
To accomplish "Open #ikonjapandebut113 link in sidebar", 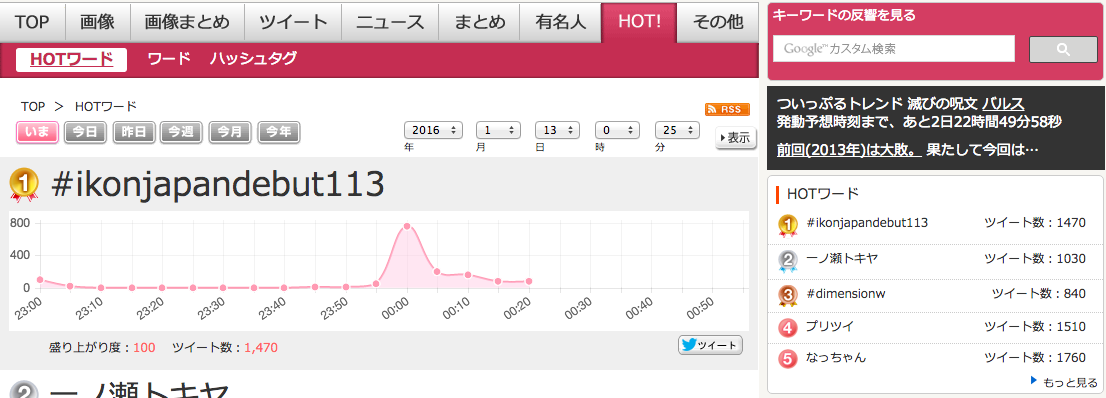I will click(866, 223).
